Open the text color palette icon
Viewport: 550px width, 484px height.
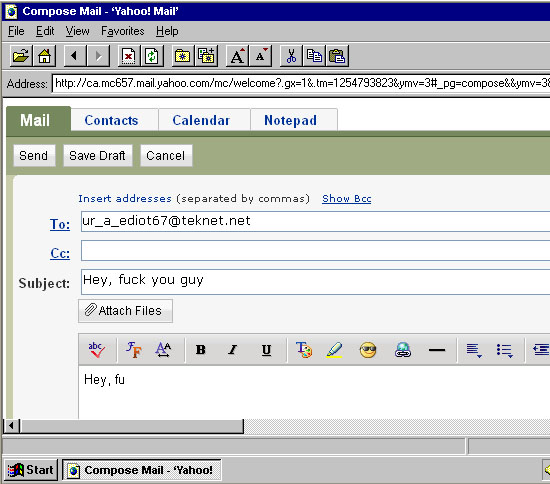[304, 350]
